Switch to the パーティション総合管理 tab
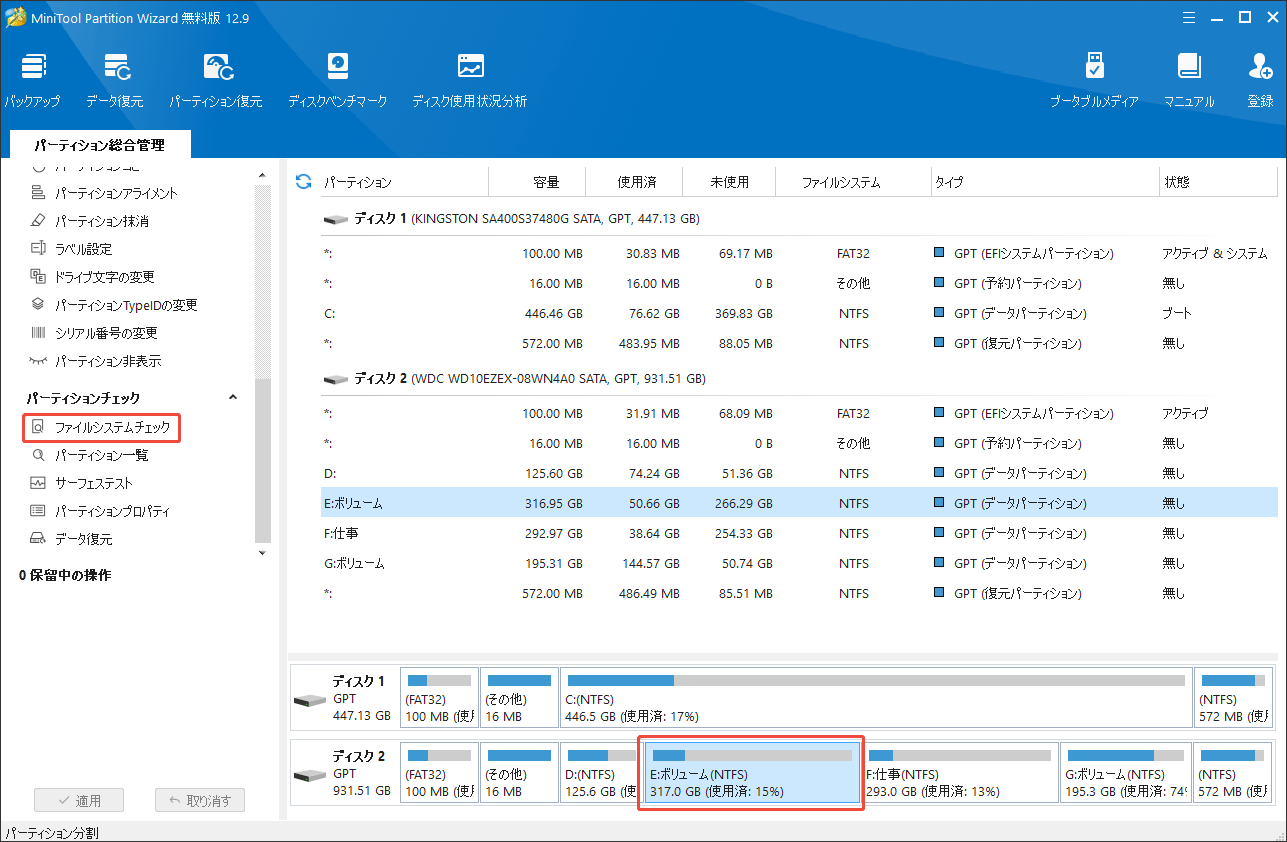1287x842 pixels. pos(99,145)
